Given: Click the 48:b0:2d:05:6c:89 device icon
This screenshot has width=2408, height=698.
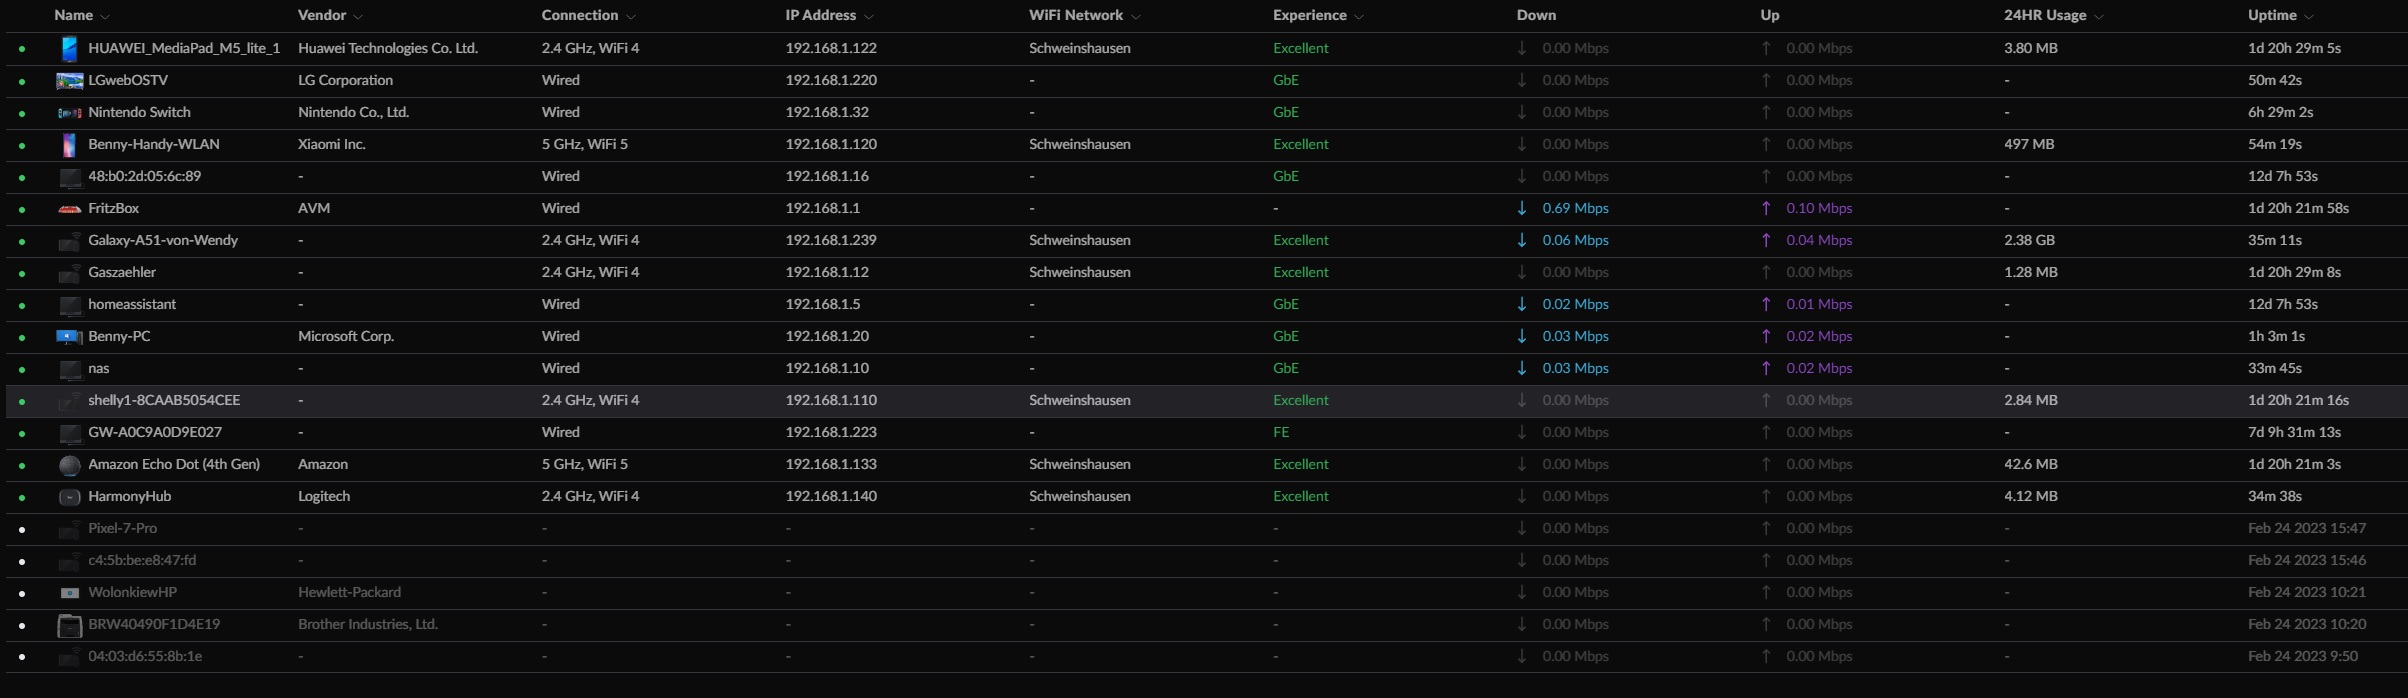Looking at the screenshot, I should 70,177.
